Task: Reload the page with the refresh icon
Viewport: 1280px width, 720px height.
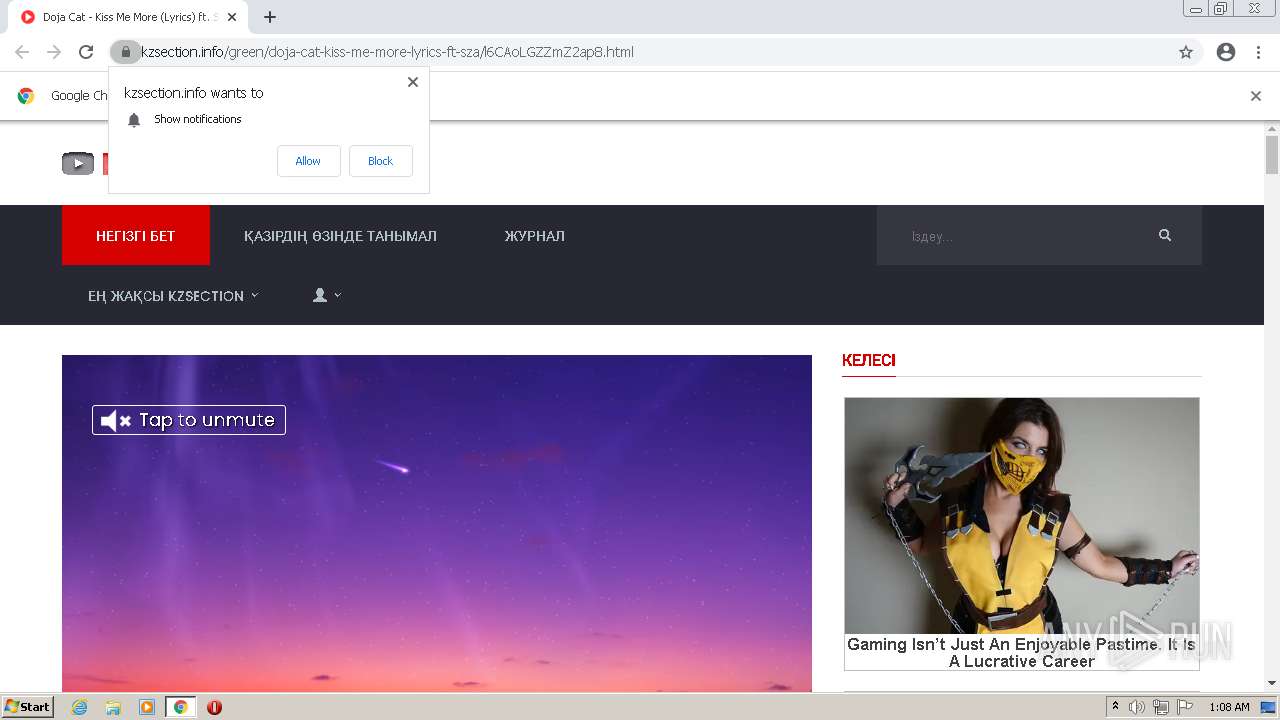Action: tap(86, 52)
